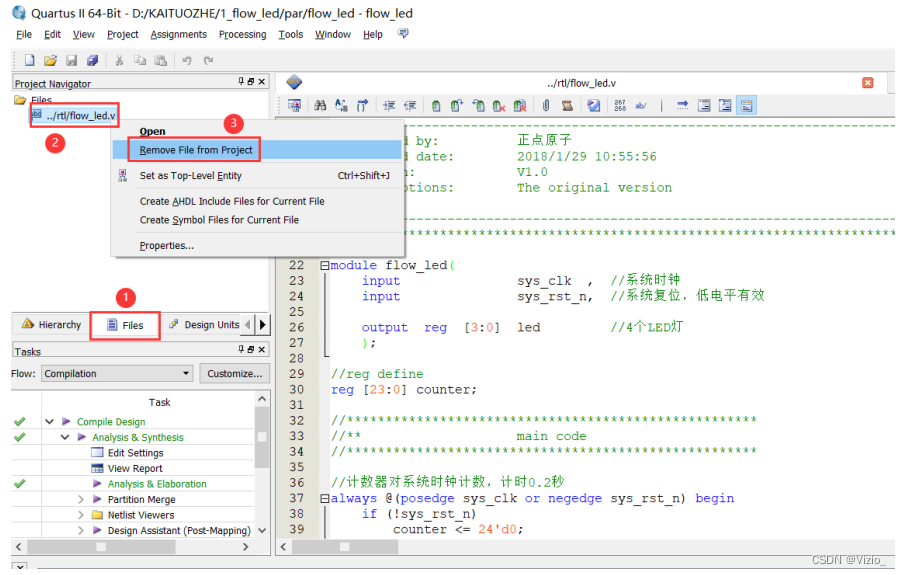The width and height of the screenshot is (901, 575).
Task: Collapse the Compile Design task tree
Action: click(49, 422)
